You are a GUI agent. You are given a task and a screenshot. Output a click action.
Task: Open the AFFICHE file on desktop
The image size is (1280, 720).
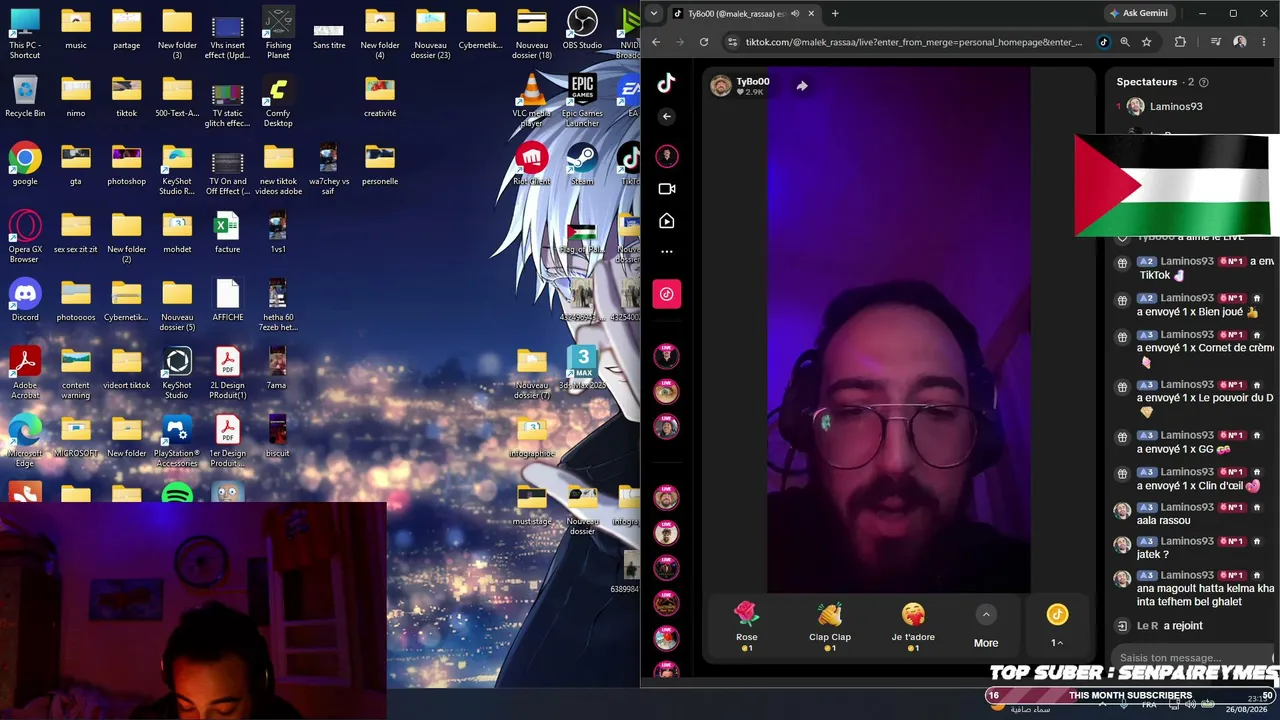coord(227,300)
